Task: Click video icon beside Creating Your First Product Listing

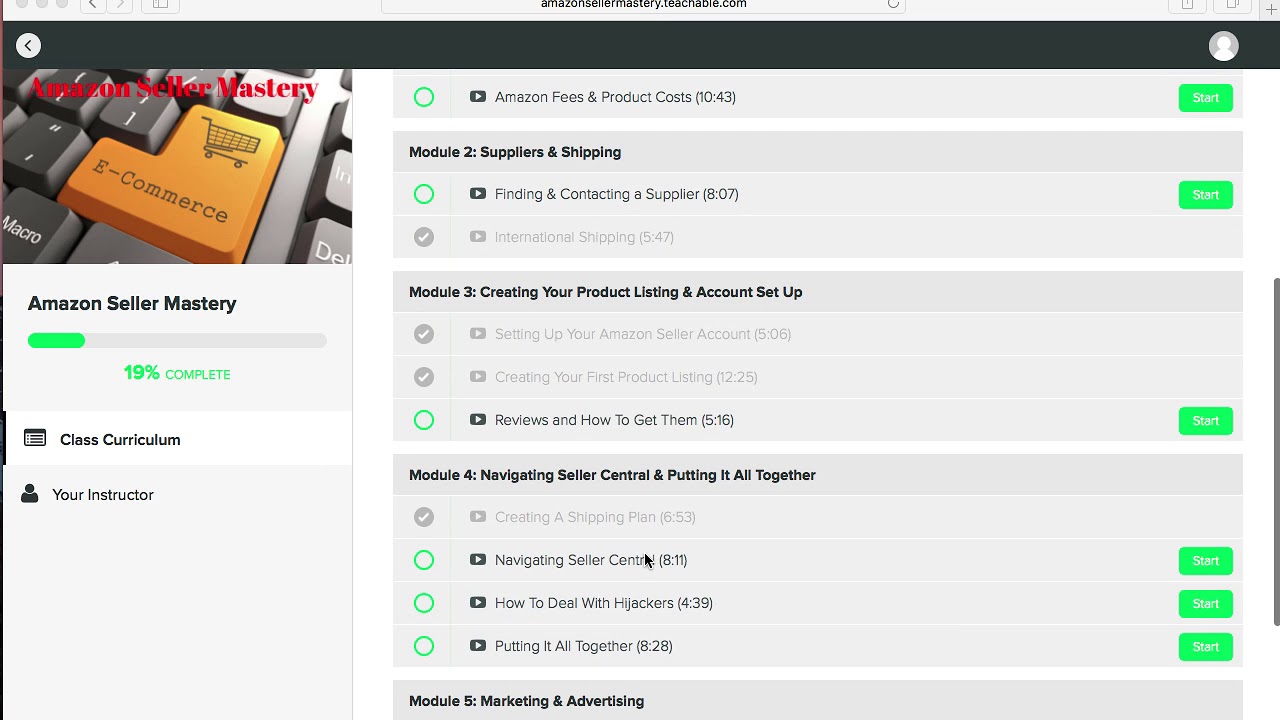Action: [x=478, y=377]
